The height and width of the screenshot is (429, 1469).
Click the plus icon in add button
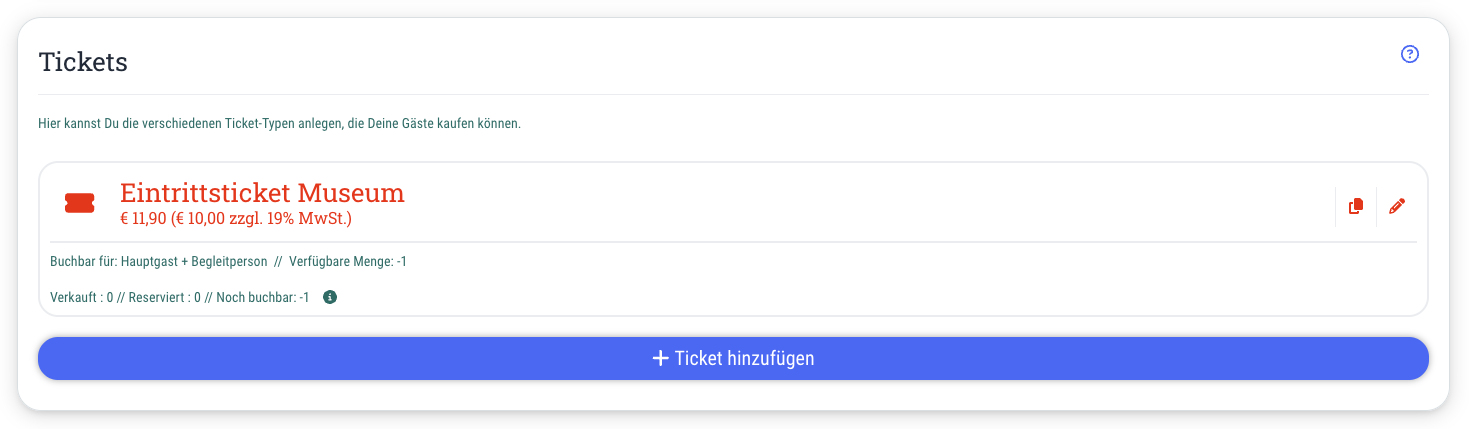tap(660, 358)
